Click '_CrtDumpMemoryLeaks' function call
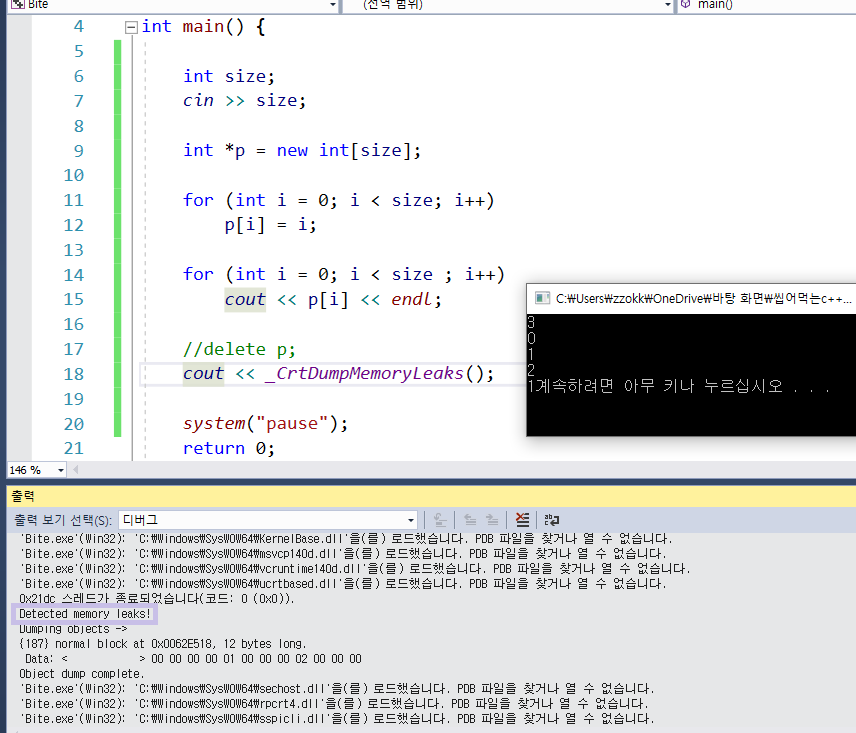The image size is (856, 733). point(364,374)
